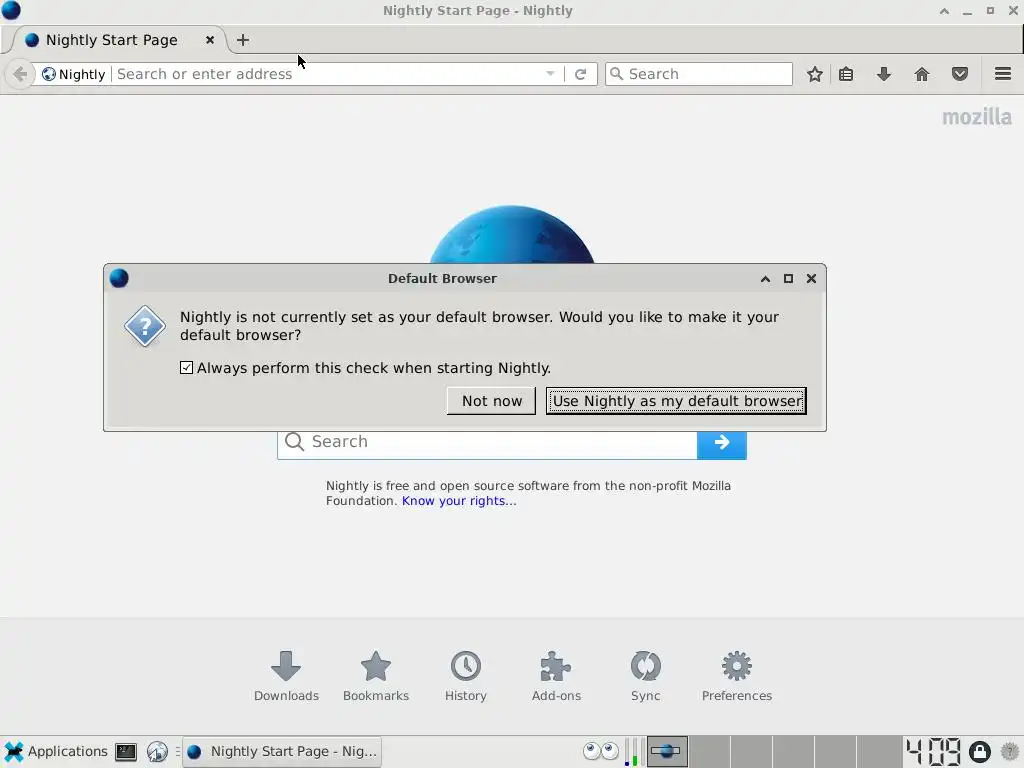Open Add-ons from start page
The height and width of the screenshot is (768, 1024).
pyautogui.click(x=556, y=676)
